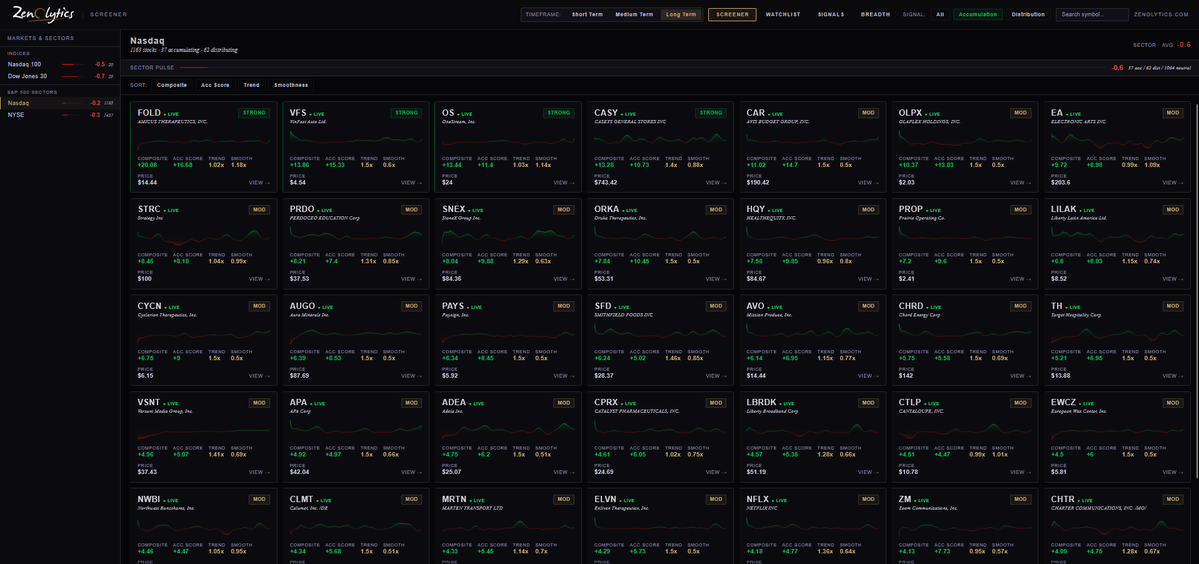Click the SNEX ticker heading

(453, 209)
